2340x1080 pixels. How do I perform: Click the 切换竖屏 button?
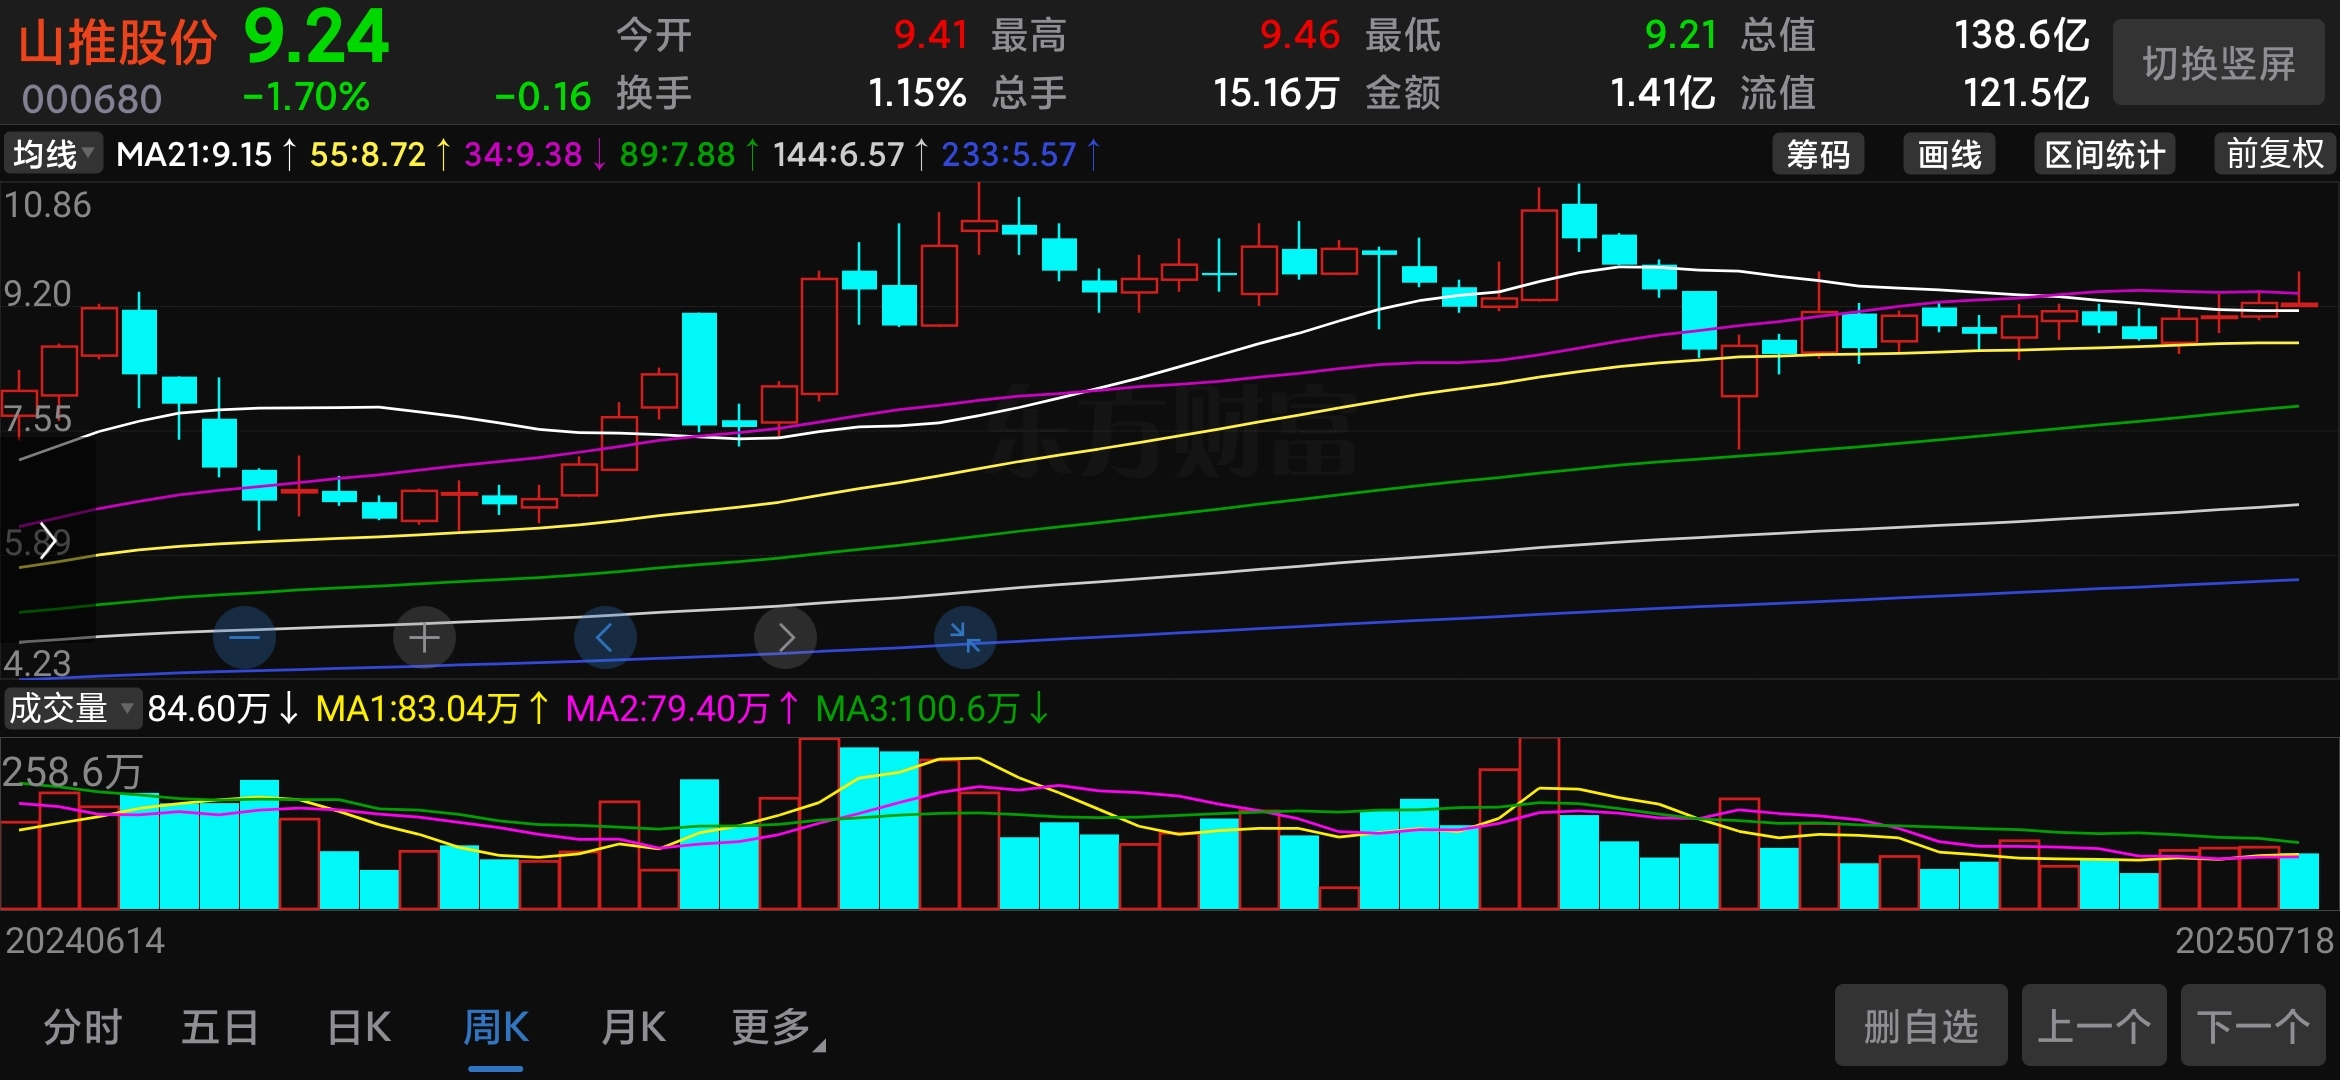[2218, 63]
